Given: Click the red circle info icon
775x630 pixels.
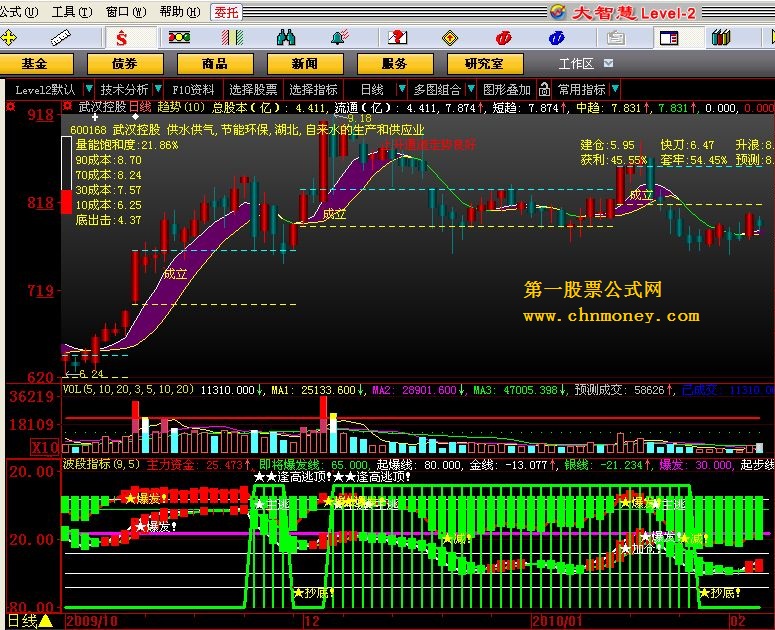Looking at the screenshot, I should click(x=504, y=38).
